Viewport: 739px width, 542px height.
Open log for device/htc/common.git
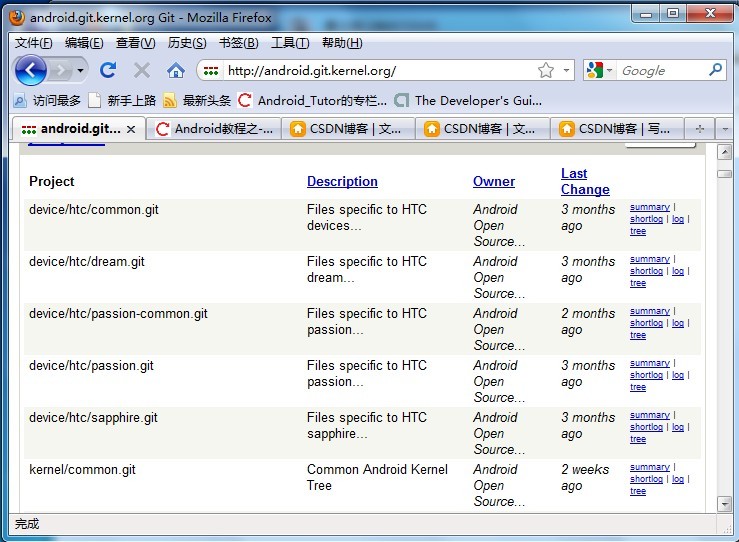[678, 219]
